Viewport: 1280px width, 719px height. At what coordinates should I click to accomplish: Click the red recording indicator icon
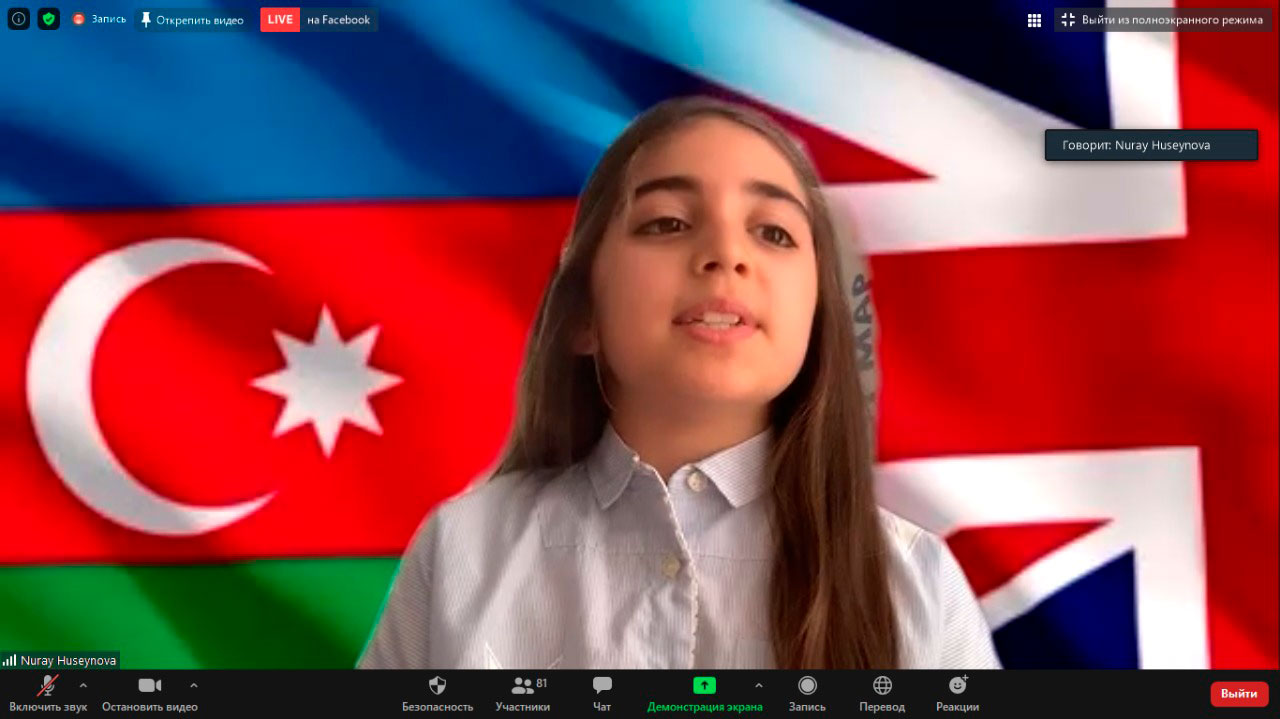click(79, 19)
